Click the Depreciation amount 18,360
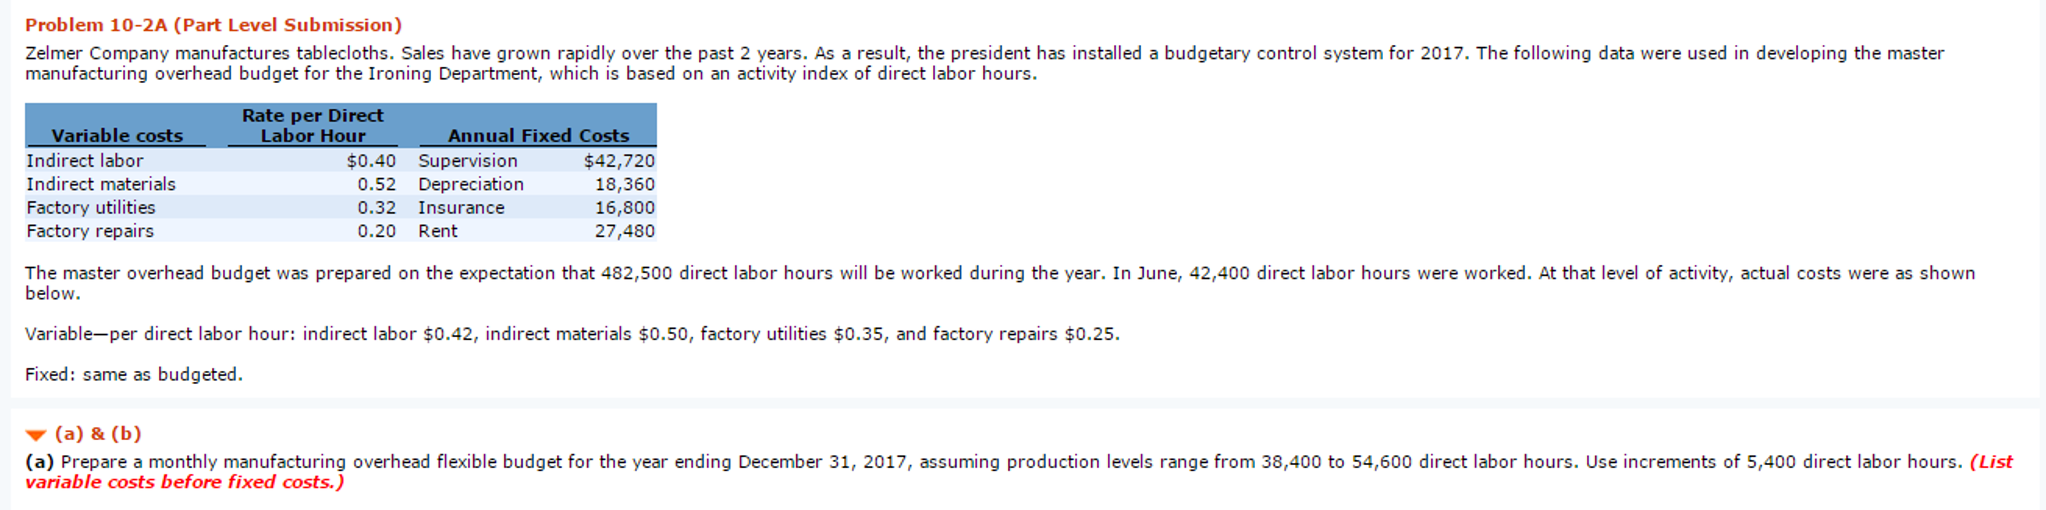The height and width of the screenshot is (510, 2046). [x=625, y=184]
